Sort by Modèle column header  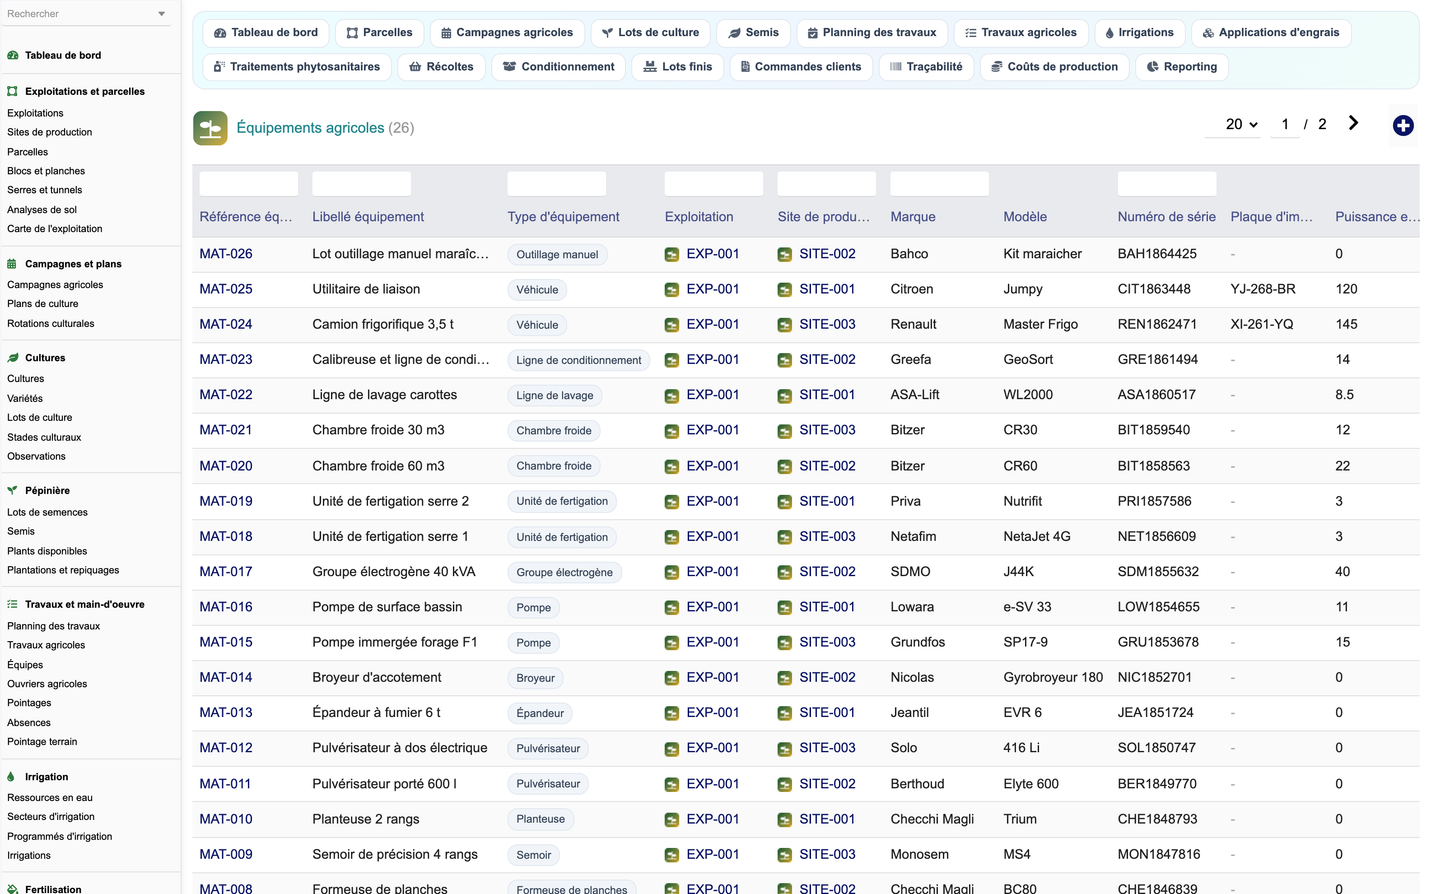click(x=1025, y=217)
